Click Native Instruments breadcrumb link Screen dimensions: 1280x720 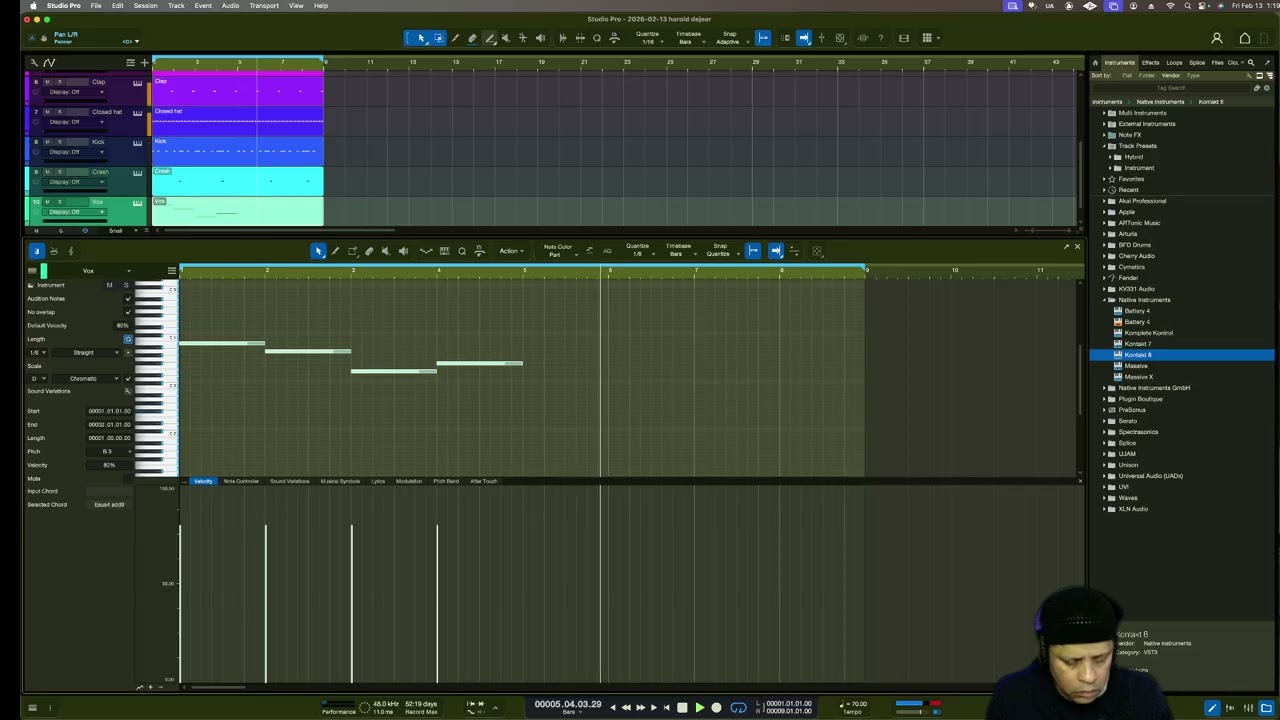click(1160, 101)
